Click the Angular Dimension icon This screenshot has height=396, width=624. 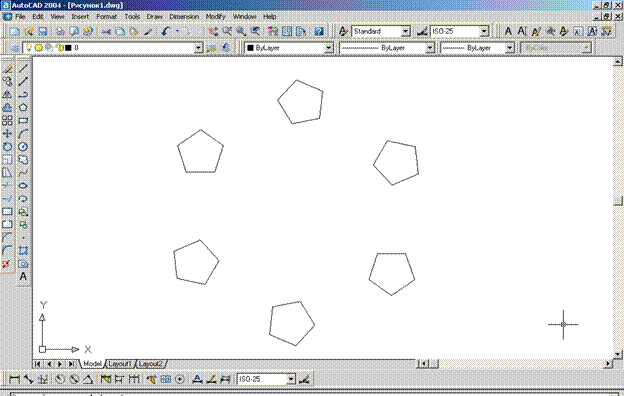(88, 379)
